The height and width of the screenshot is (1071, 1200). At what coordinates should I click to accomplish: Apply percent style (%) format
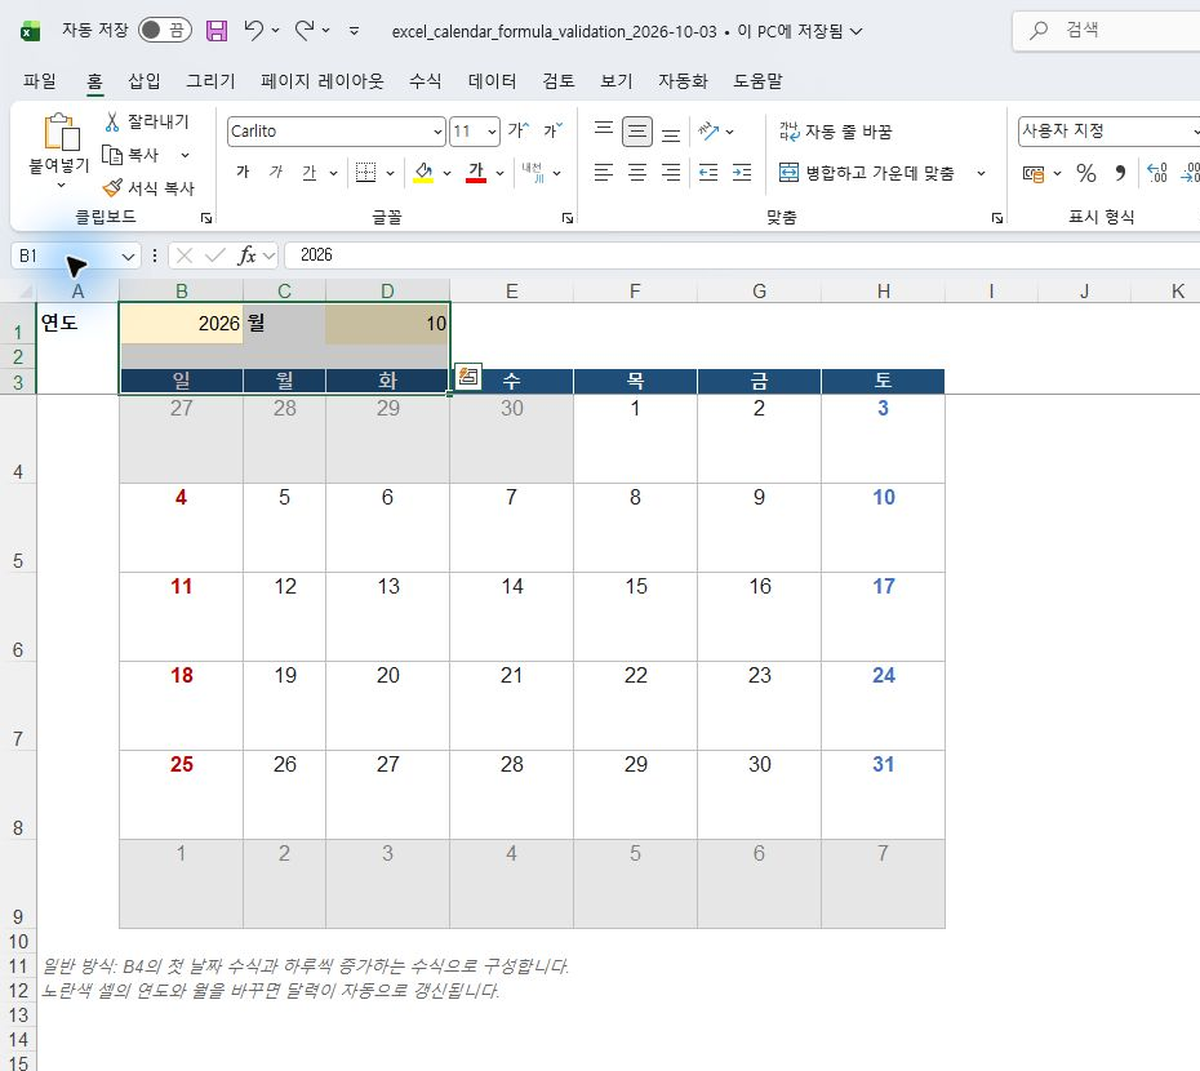pos(1086,173)
